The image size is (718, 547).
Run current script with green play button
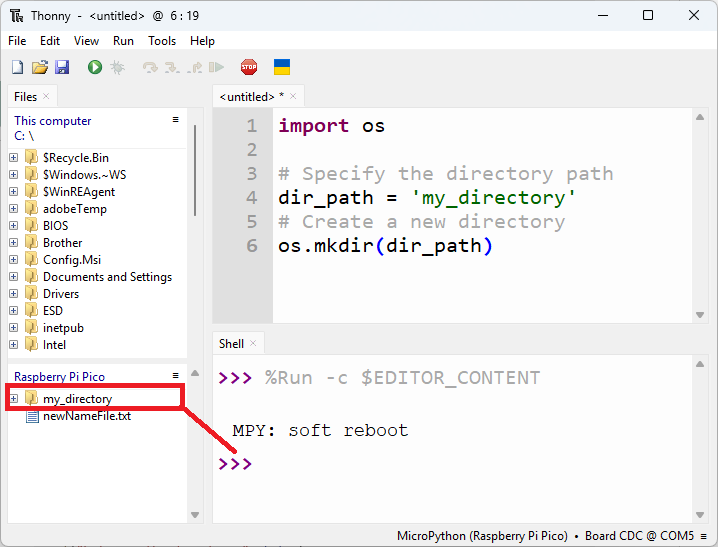[95, 67]
